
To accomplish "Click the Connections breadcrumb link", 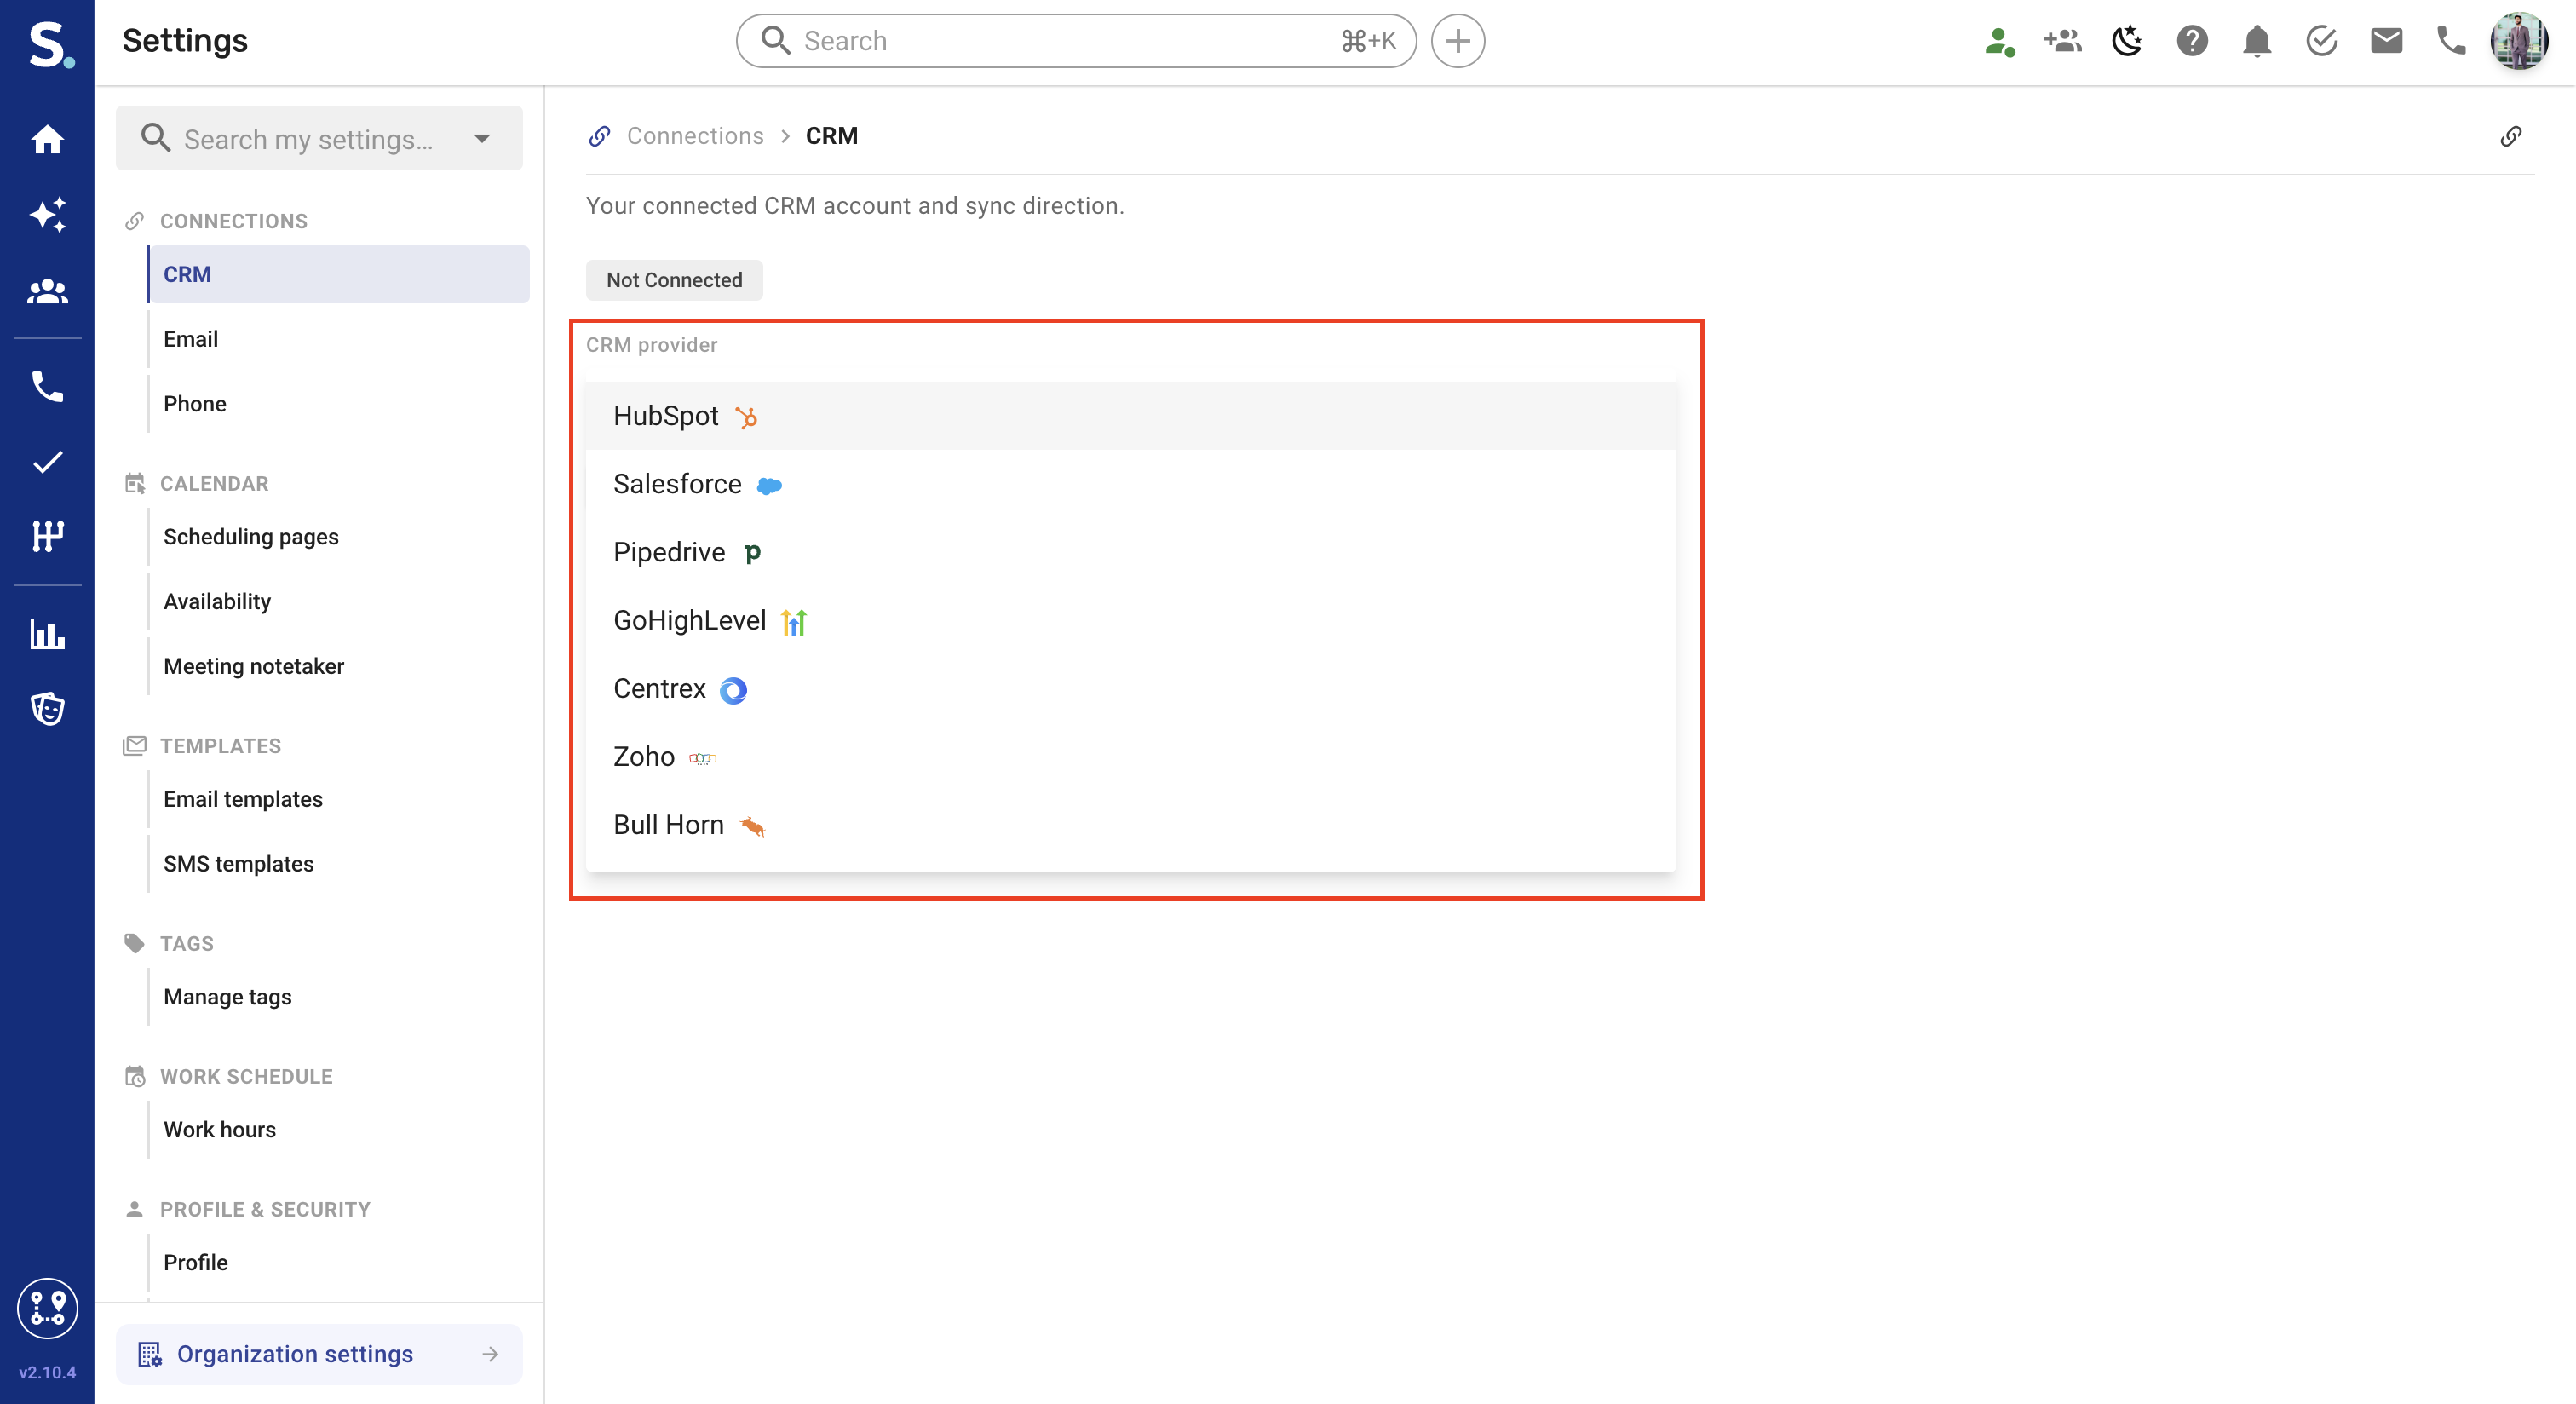I will tap(695, 136).
